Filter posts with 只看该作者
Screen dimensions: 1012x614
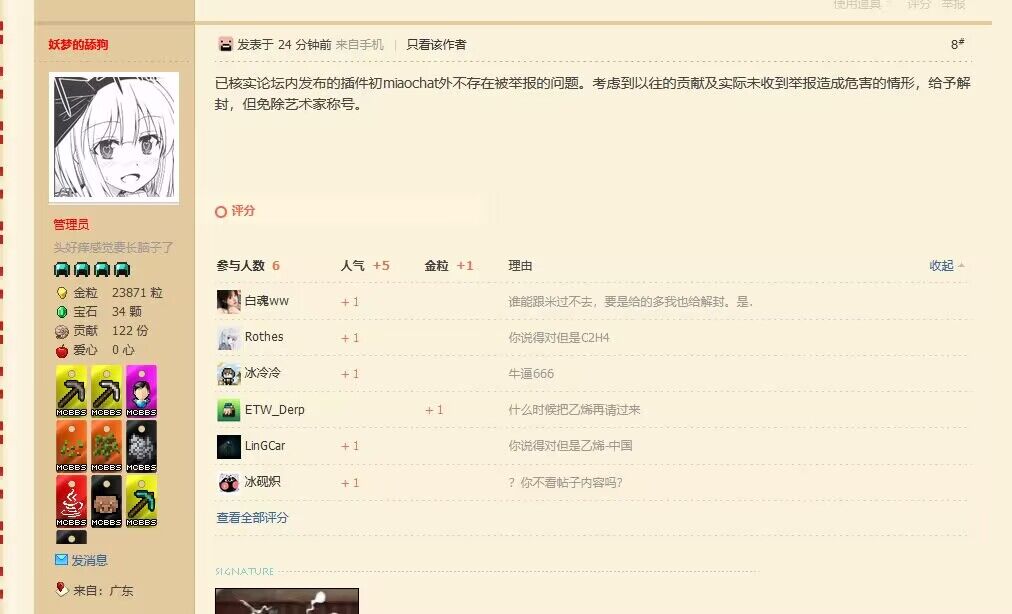tap(436, 45)
